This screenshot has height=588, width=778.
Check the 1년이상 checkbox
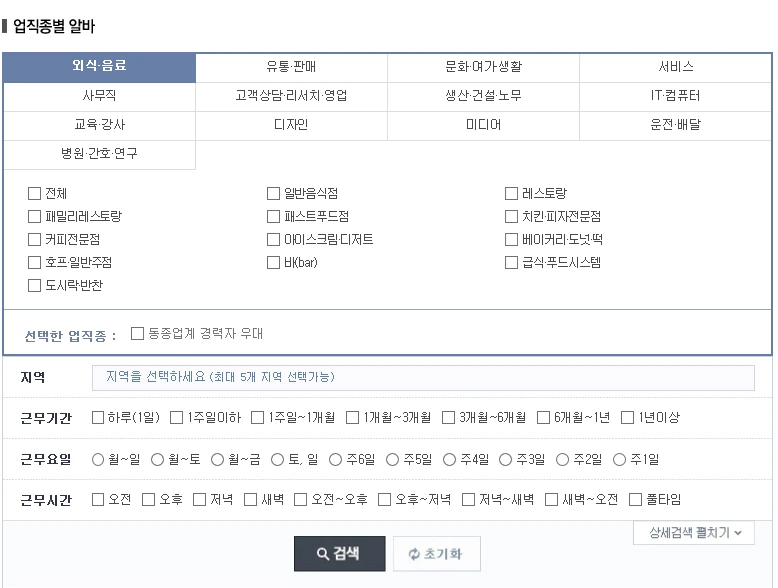coord(628,418)
